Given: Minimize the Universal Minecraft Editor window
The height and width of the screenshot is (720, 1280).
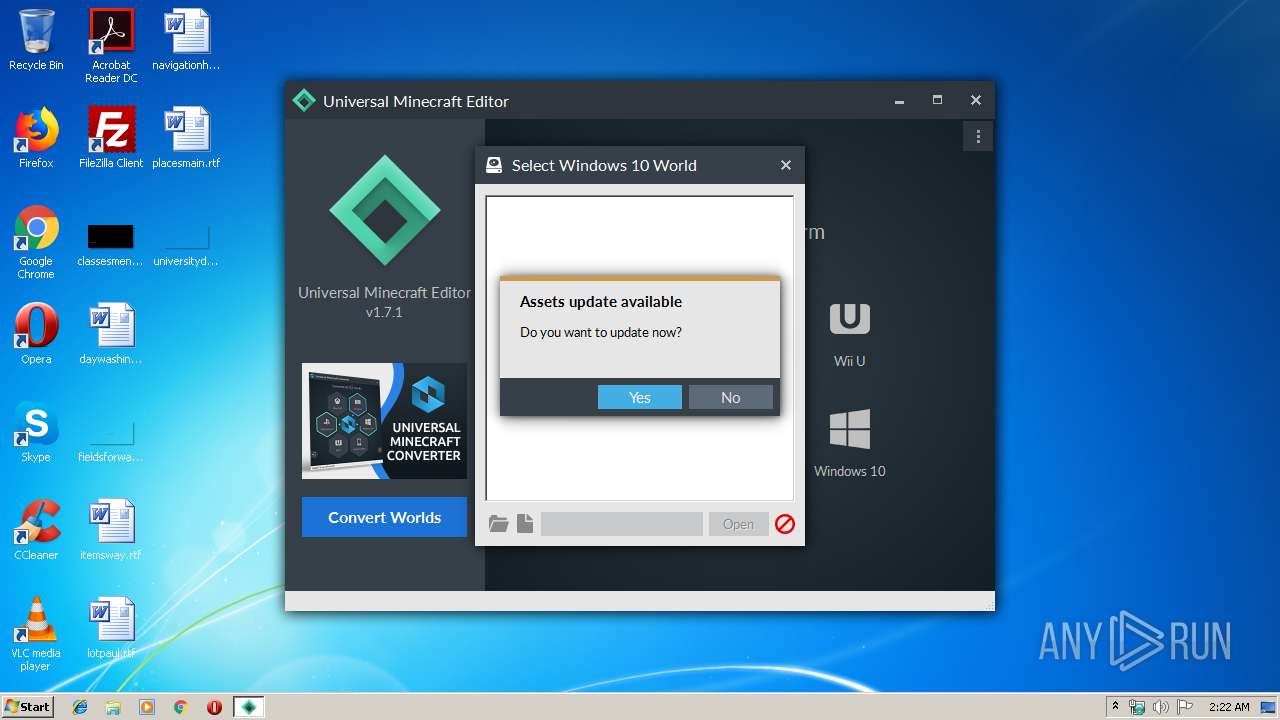Looking at the screenshot, I should [x=899, y=100].
